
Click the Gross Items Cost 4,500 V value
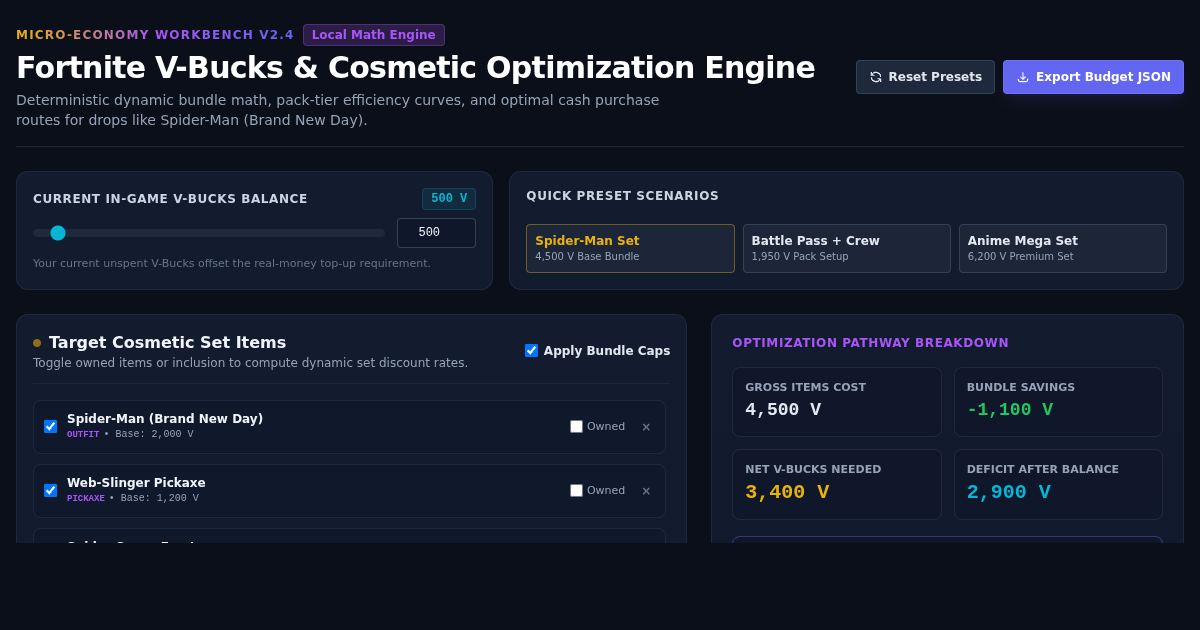click(x=783, y=410)
